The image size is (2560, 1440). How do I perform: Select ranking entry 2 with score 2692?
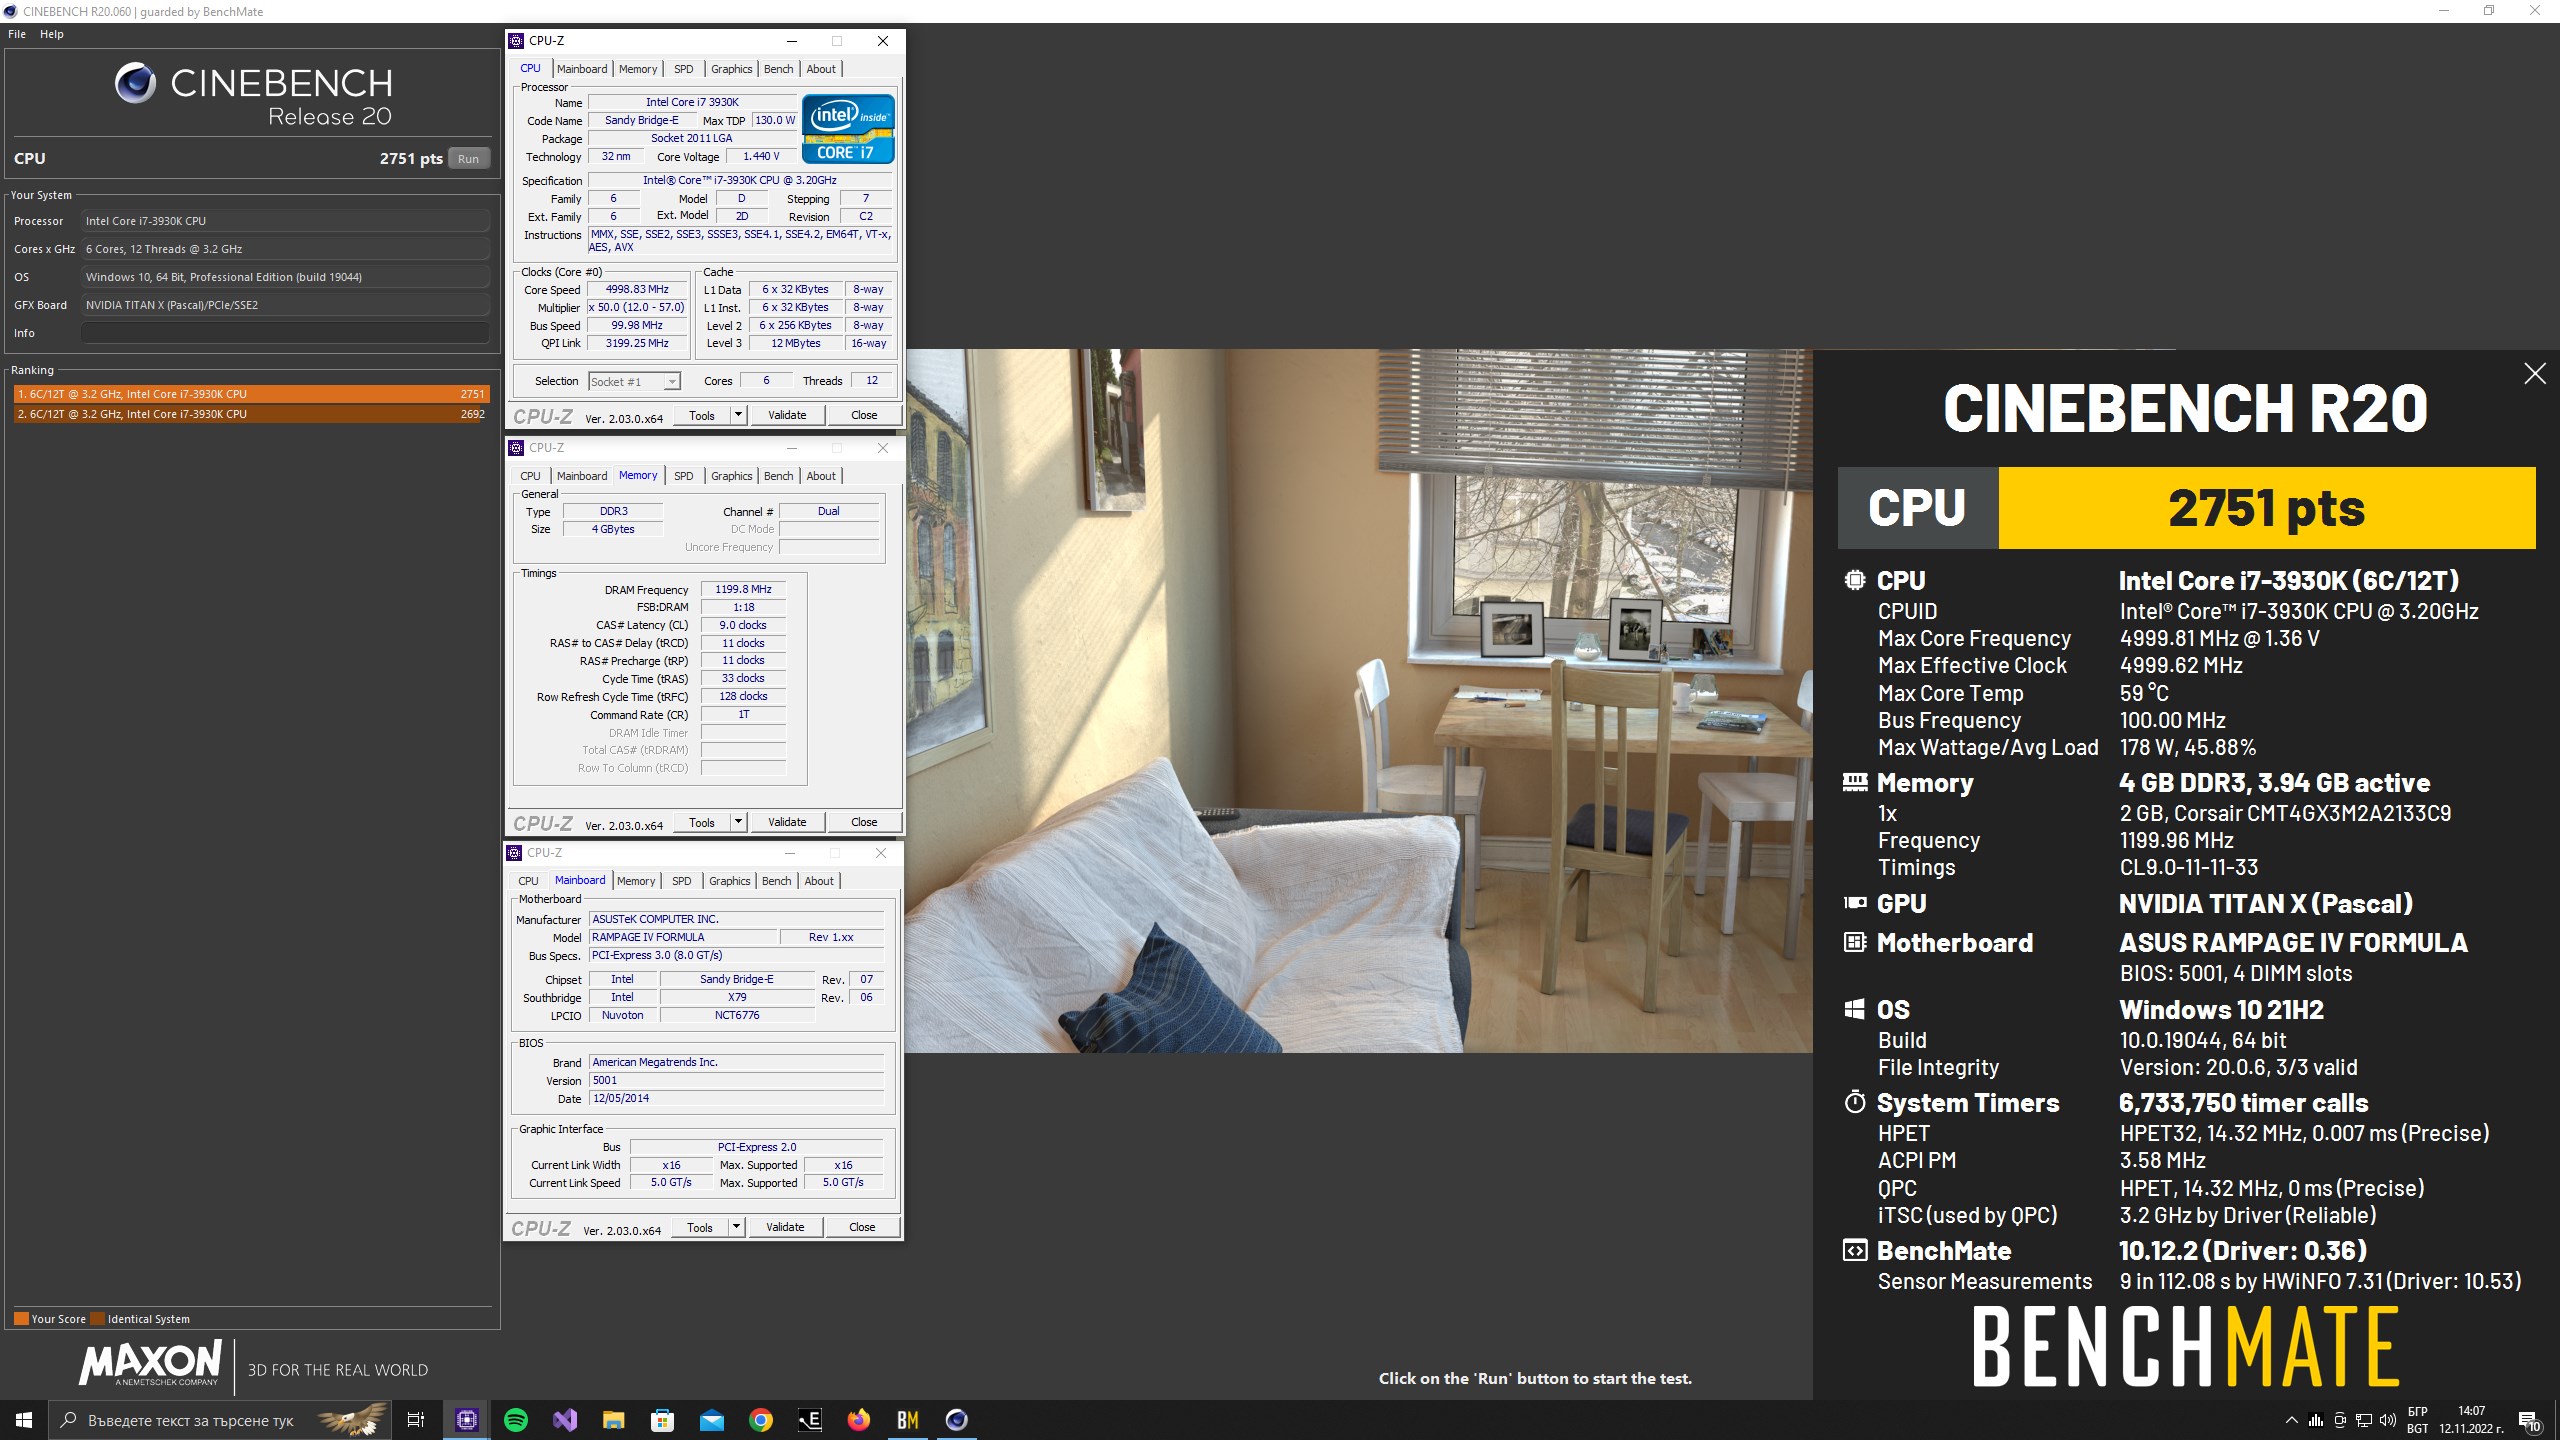click(x=251, y=414)
